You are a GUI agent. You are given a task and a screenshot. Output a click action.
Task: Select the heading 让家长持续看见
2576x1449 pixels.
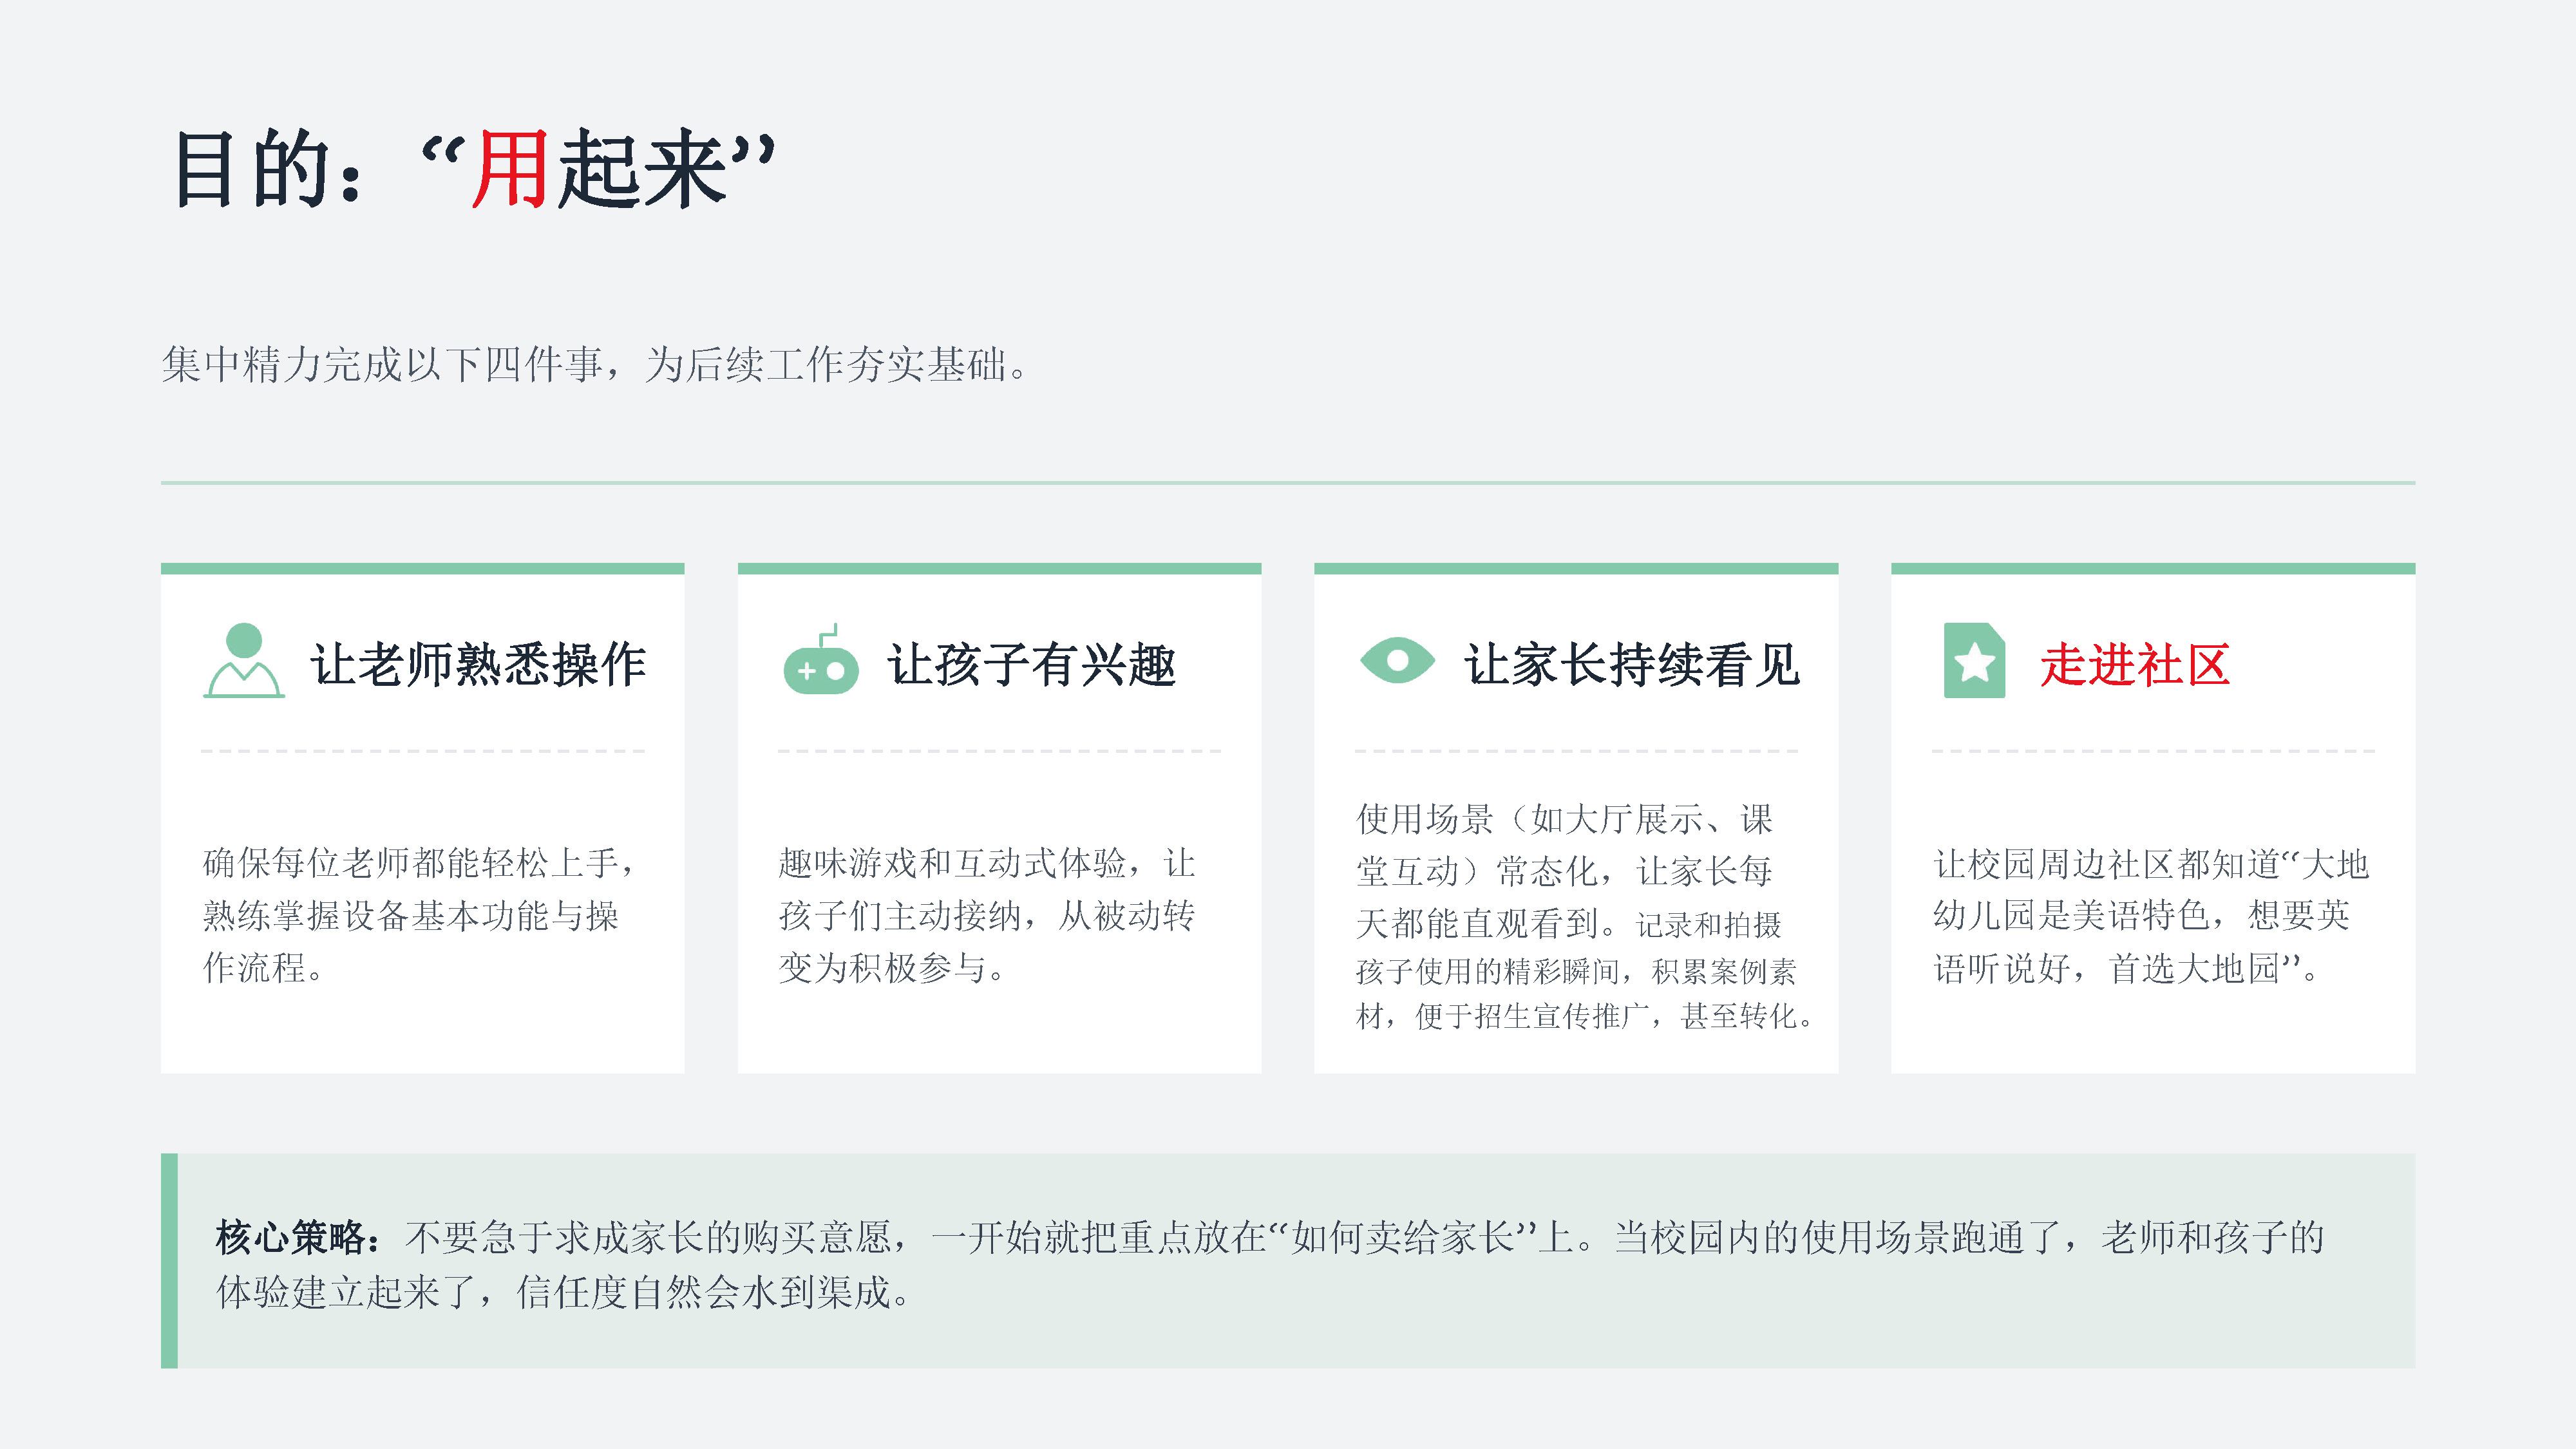coord(1632,665)
